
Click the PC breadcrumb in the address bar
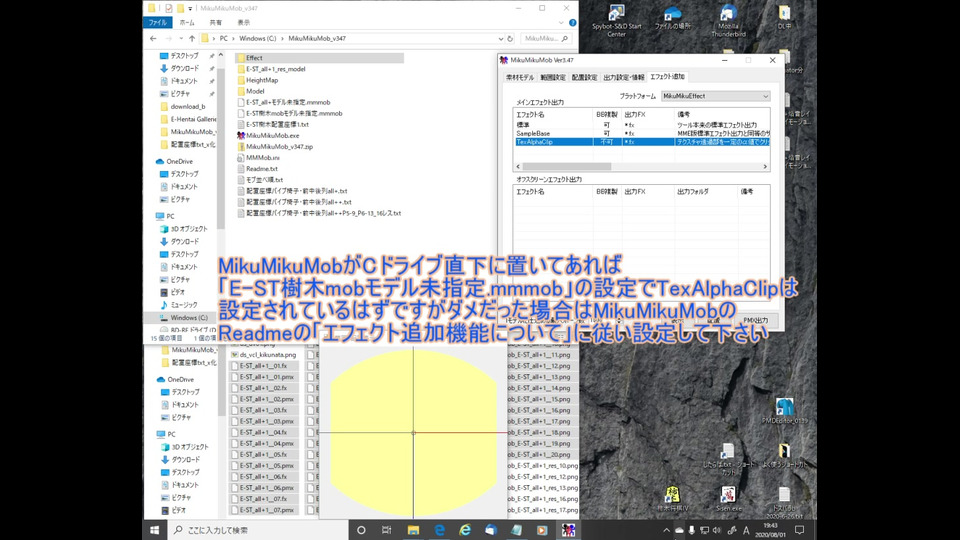click(223, 38)
